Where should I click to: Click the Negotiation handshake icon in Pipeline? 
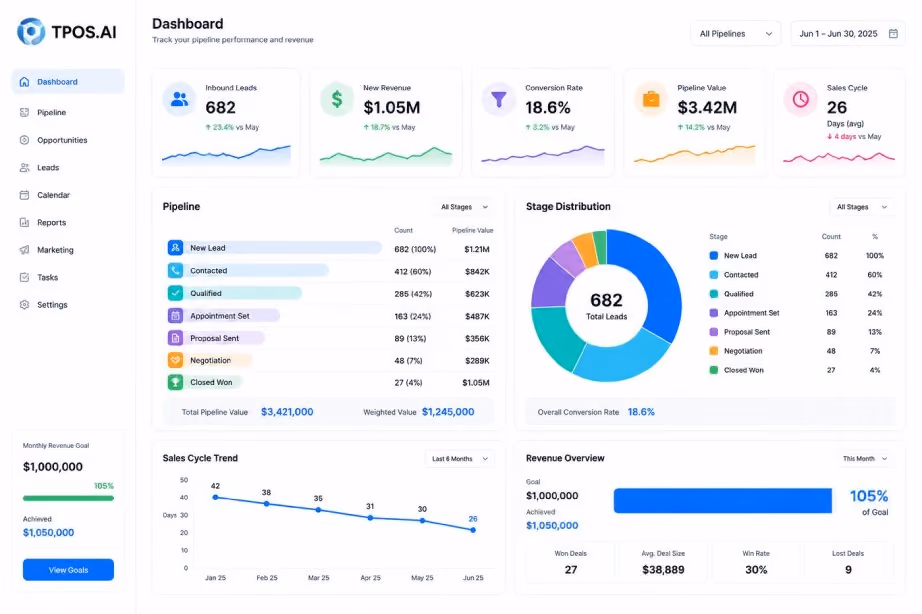175,360
